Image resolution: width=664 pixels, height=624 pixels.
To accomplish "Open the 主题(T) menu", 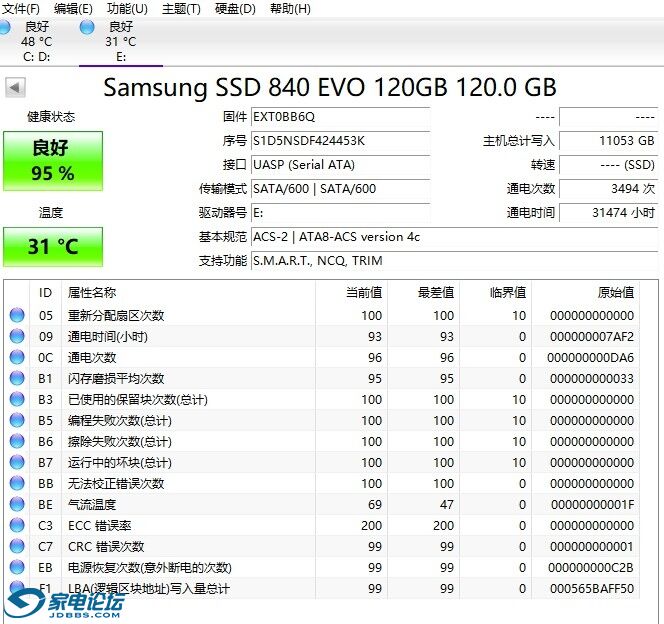I will (x=181, y=8).
